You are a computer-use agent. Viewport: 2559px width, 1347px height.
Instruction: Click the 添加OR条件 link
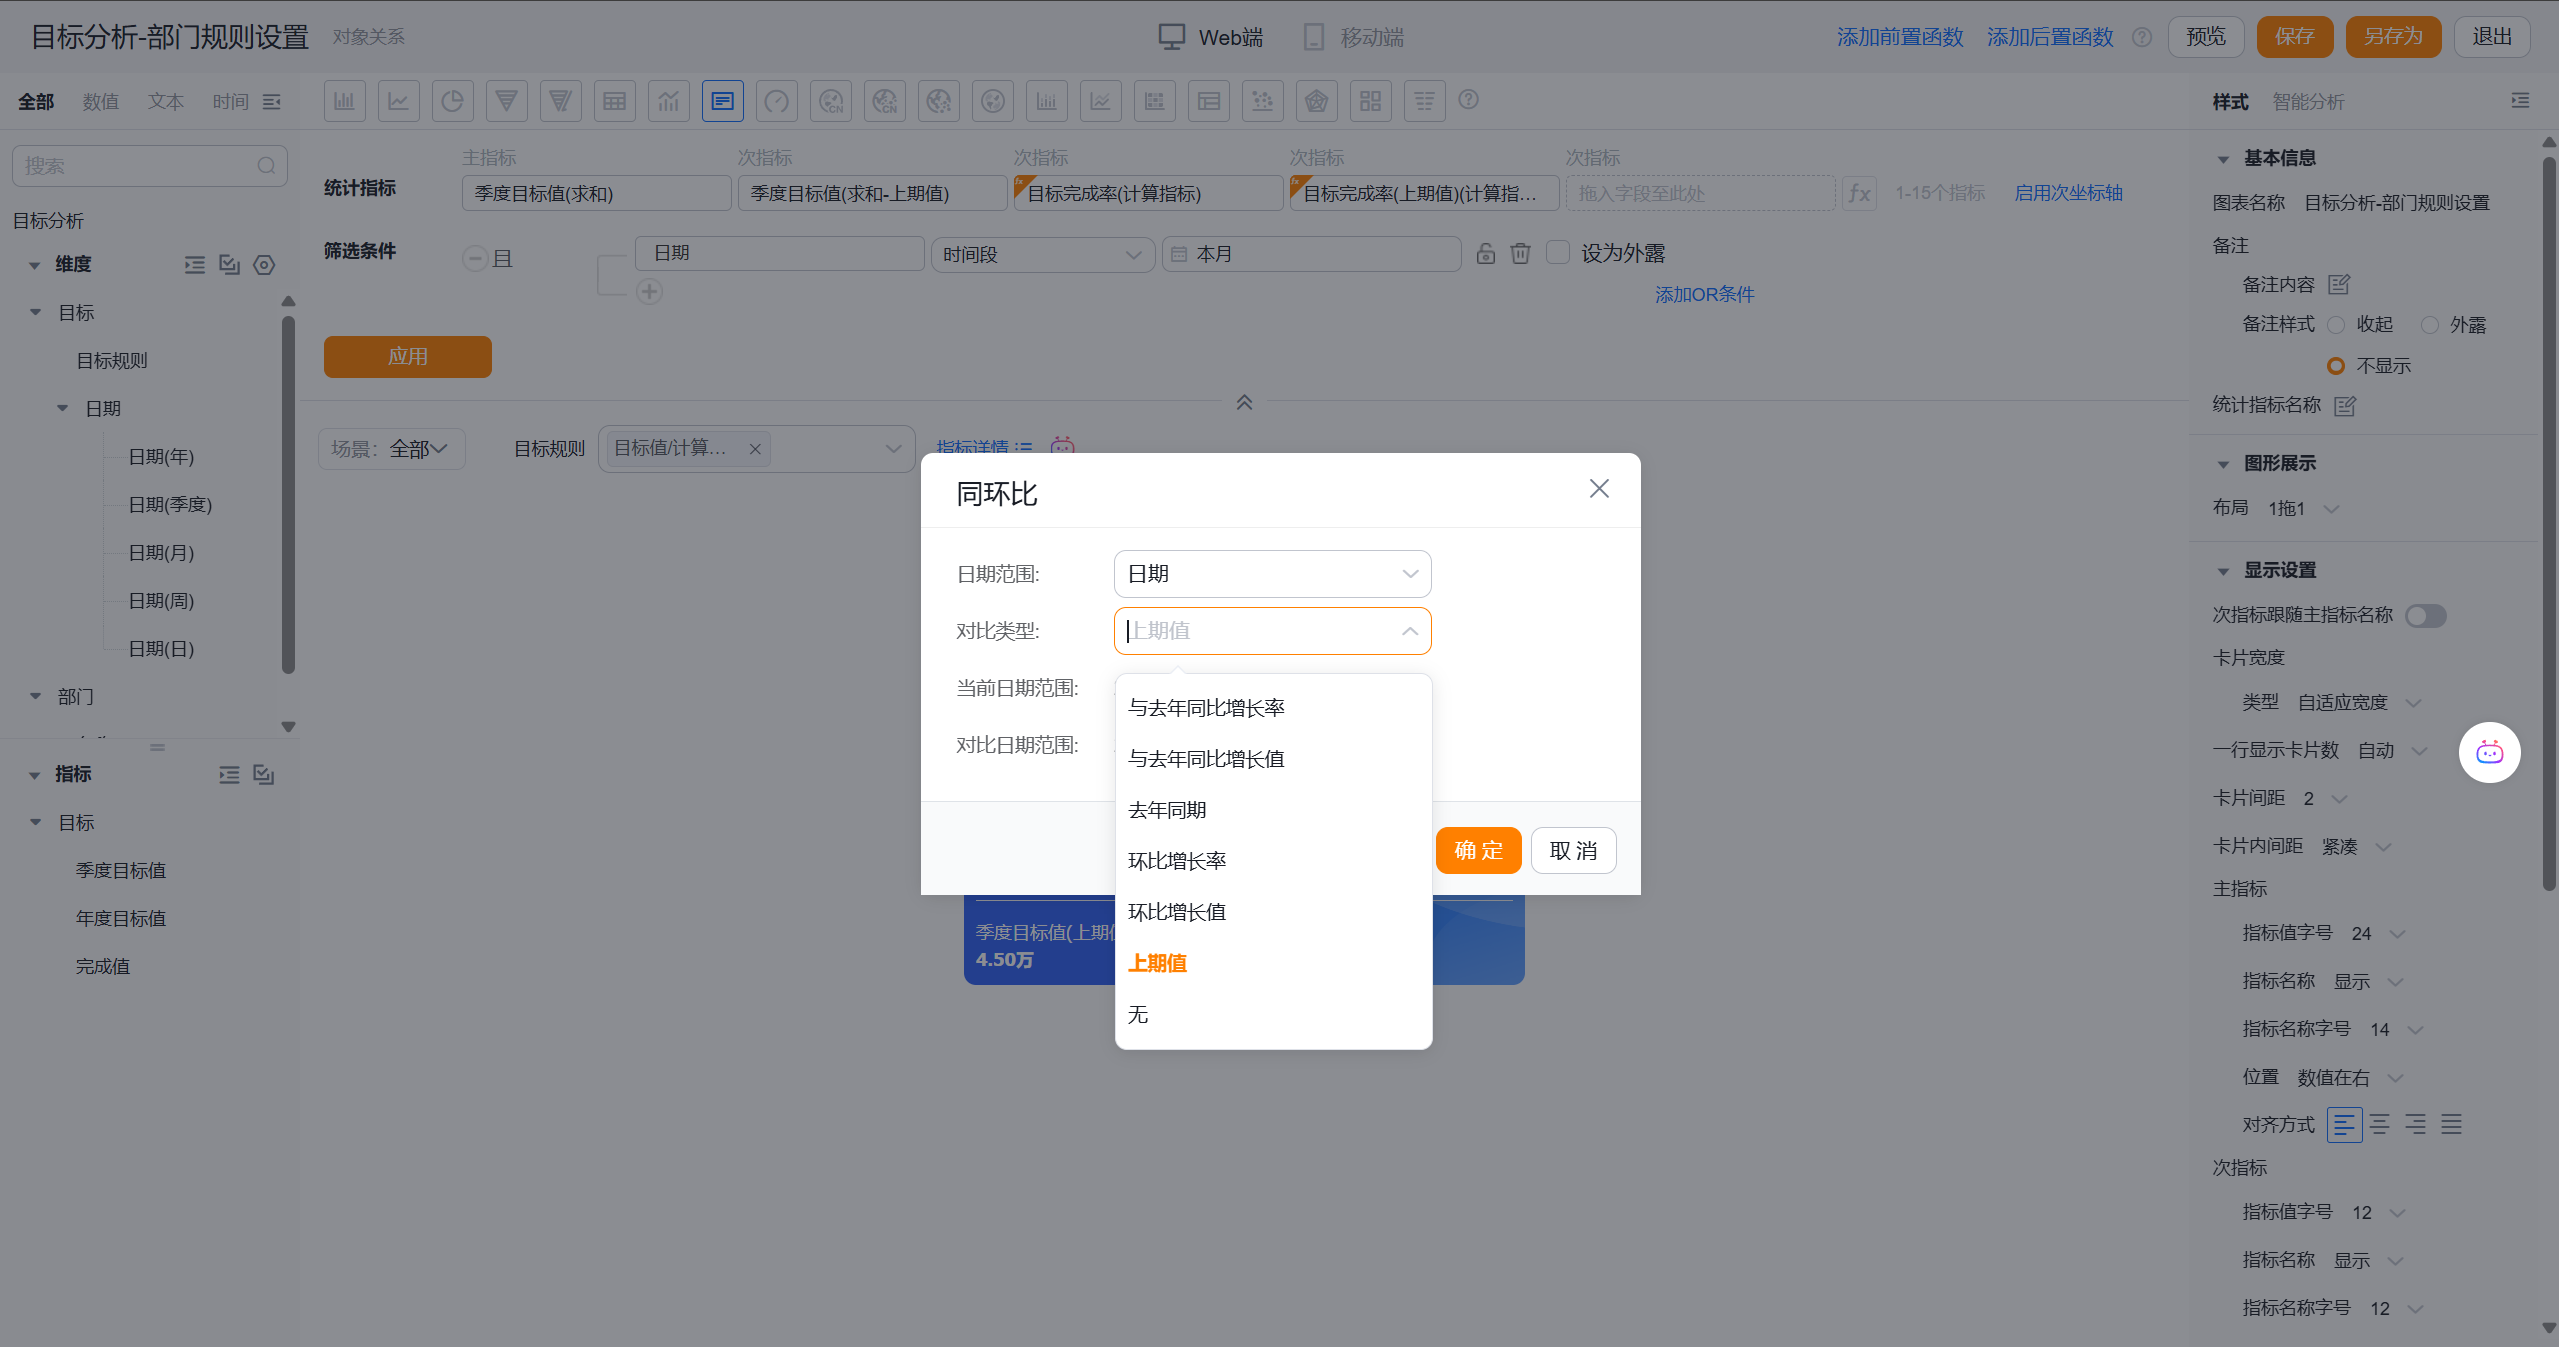tap(1703, 295)
